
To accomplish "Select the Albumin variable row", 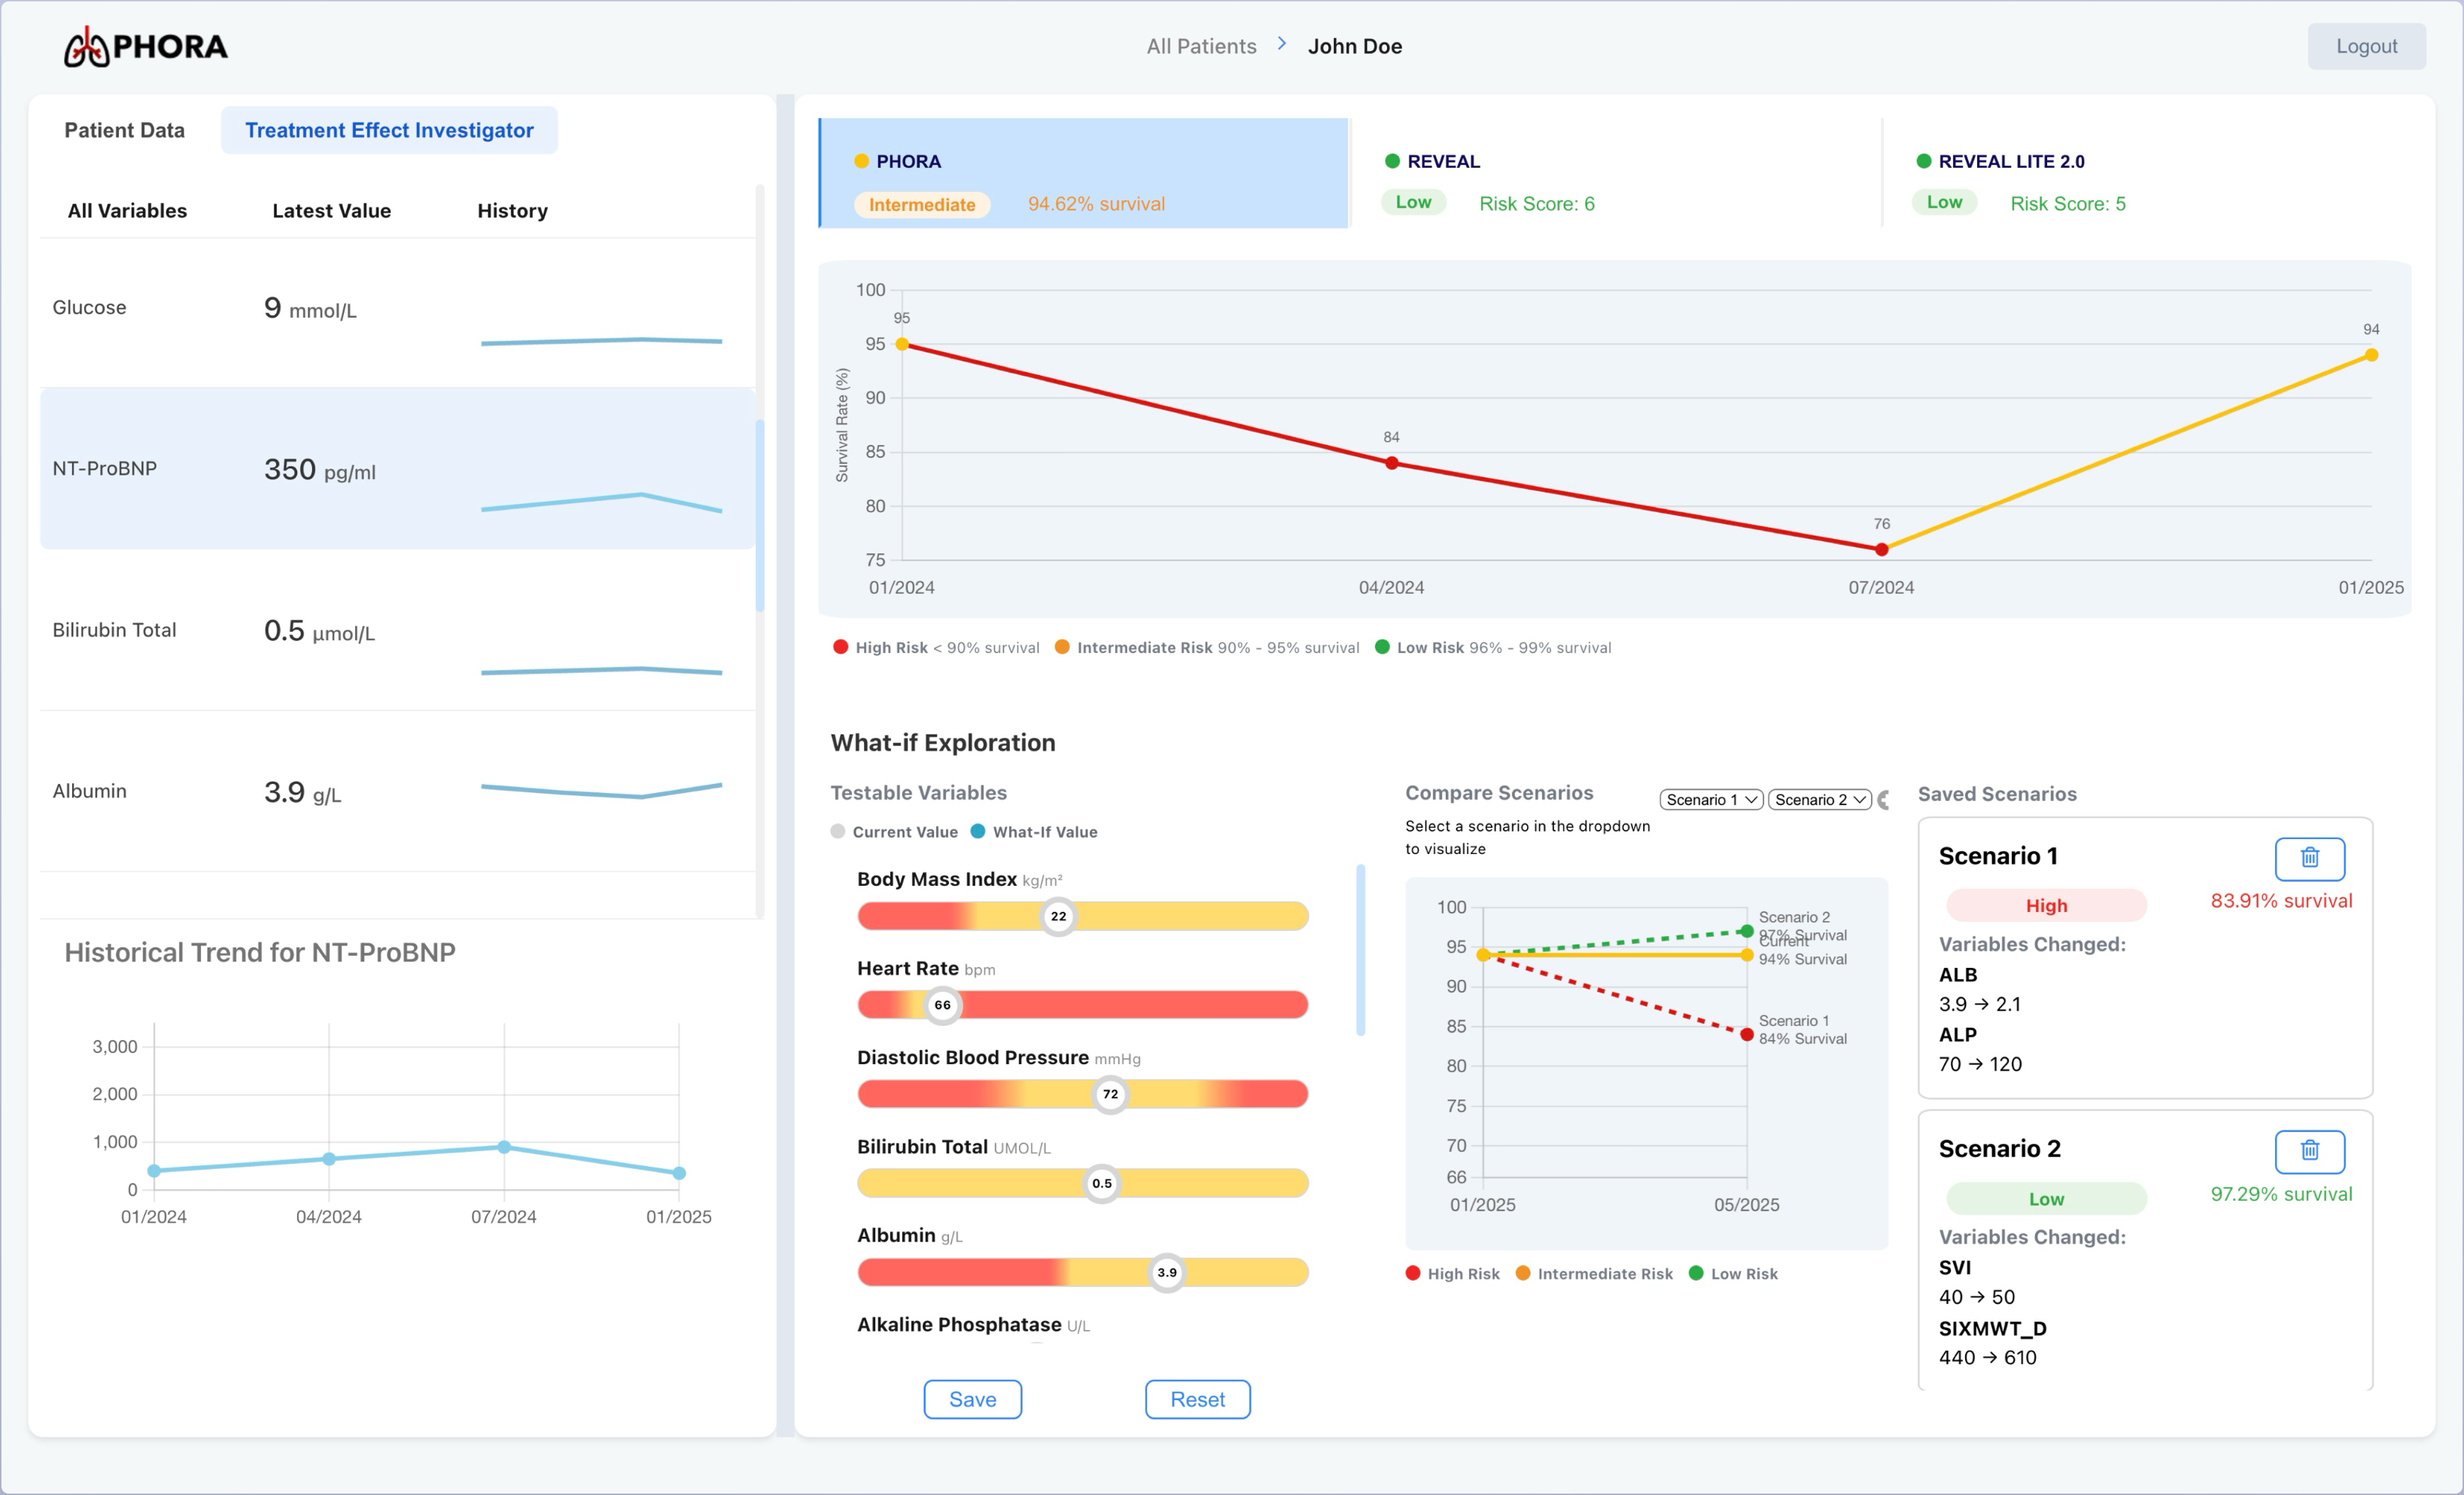I will coord(397,791).
